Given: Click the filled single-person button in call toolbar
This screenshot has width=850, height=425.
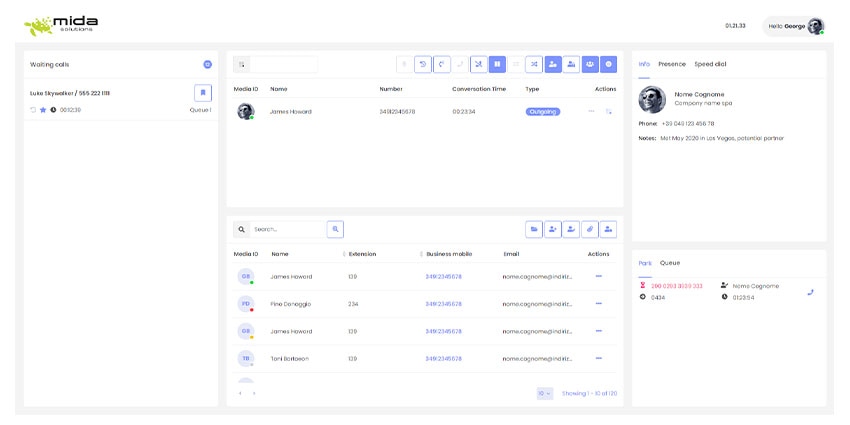Looking at the screenshot, I should pos(553,65).
